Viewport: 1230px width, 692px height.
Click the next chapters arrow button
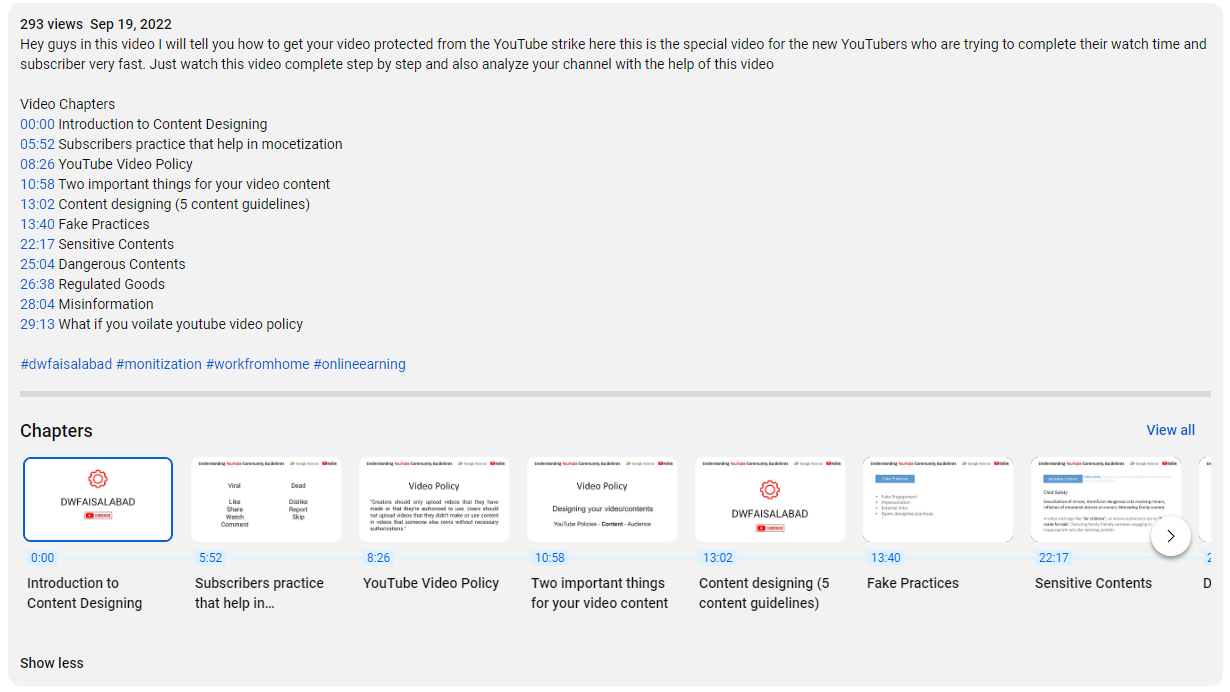(x=1170, y=536)
